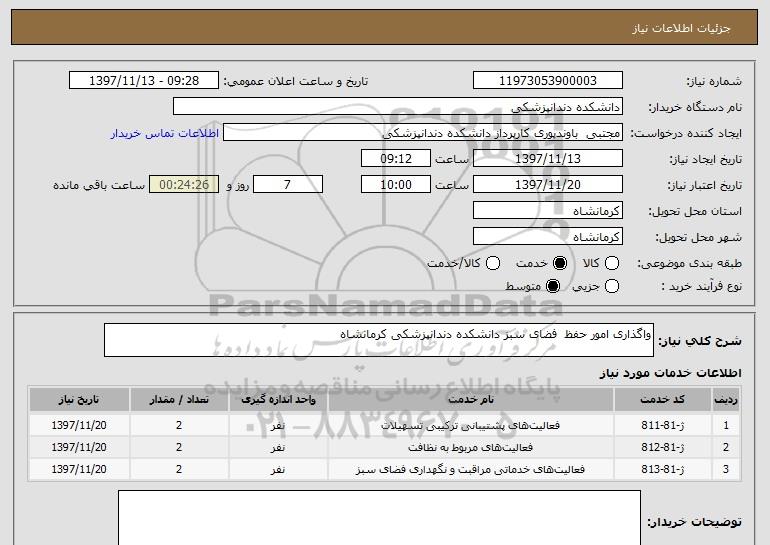Click the creation time field 09:12
Screen dimensions: 770x545
tap(396, 159)
